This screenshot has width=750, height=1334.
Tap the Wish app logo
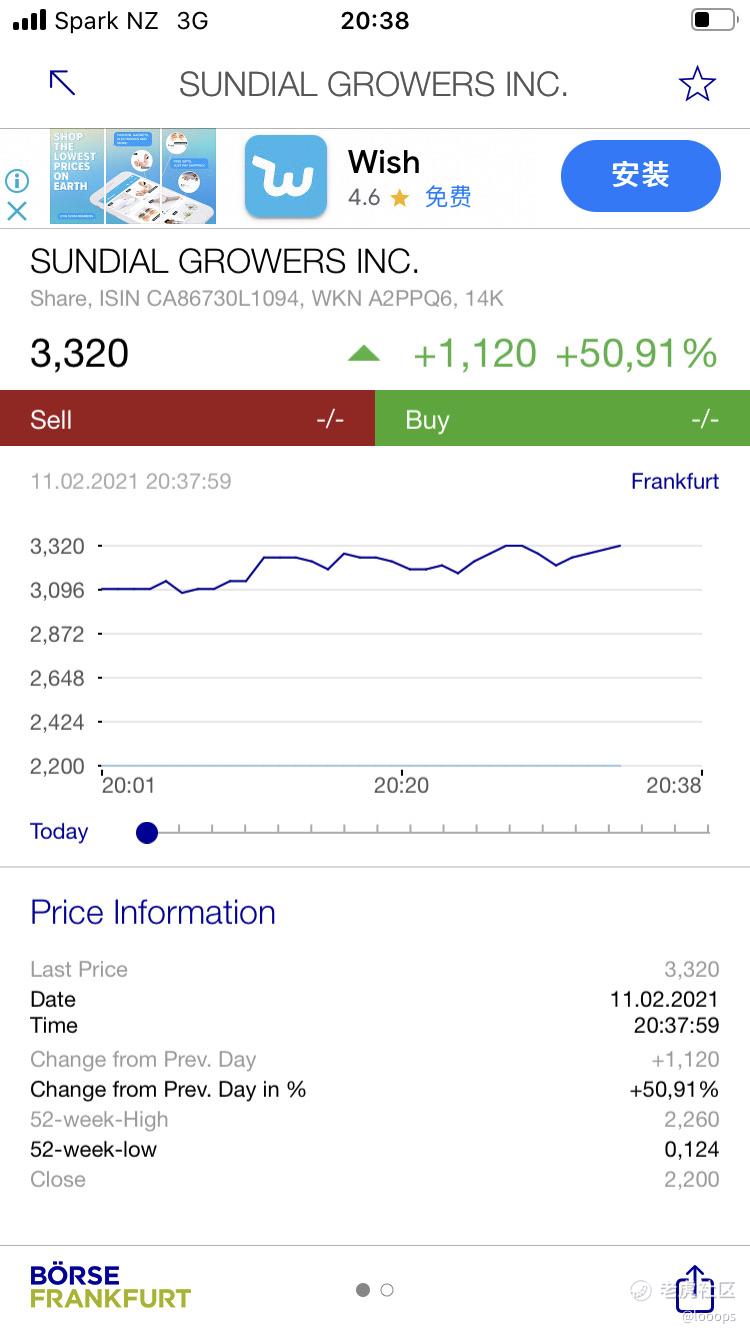coord(286,176)
